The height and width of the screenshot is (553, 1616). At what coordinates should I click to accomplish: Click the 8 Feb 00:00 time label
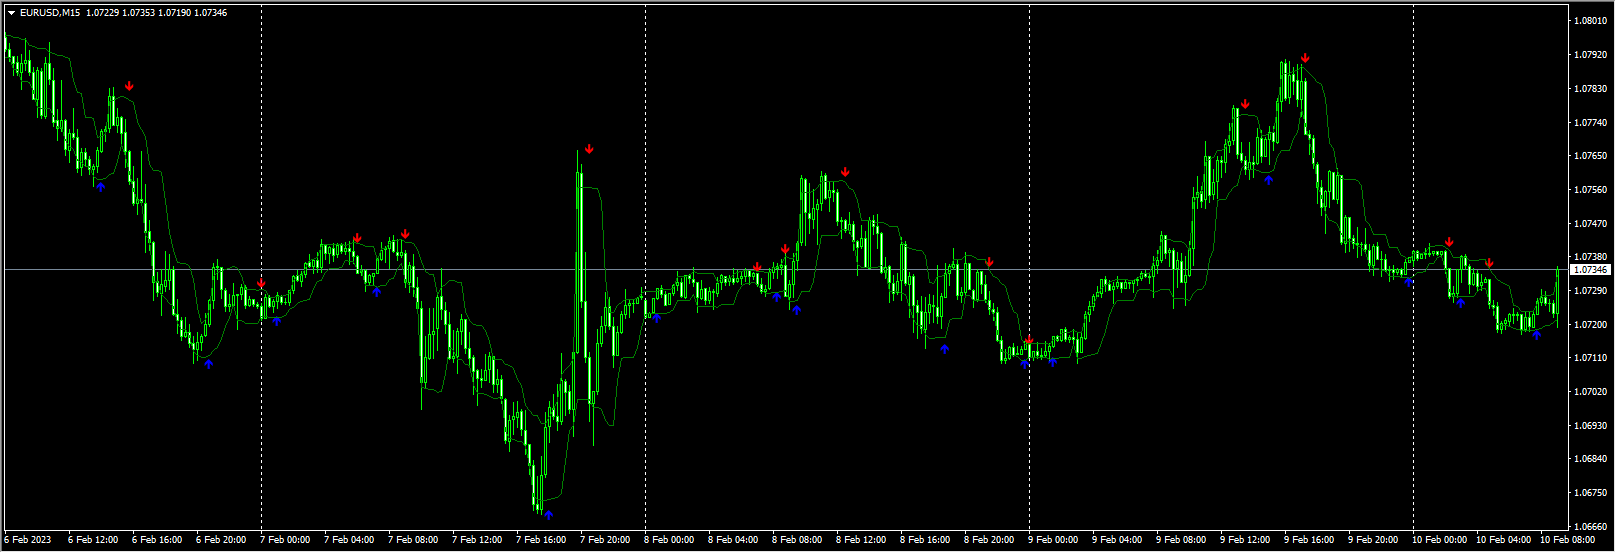tap(669, 540)
